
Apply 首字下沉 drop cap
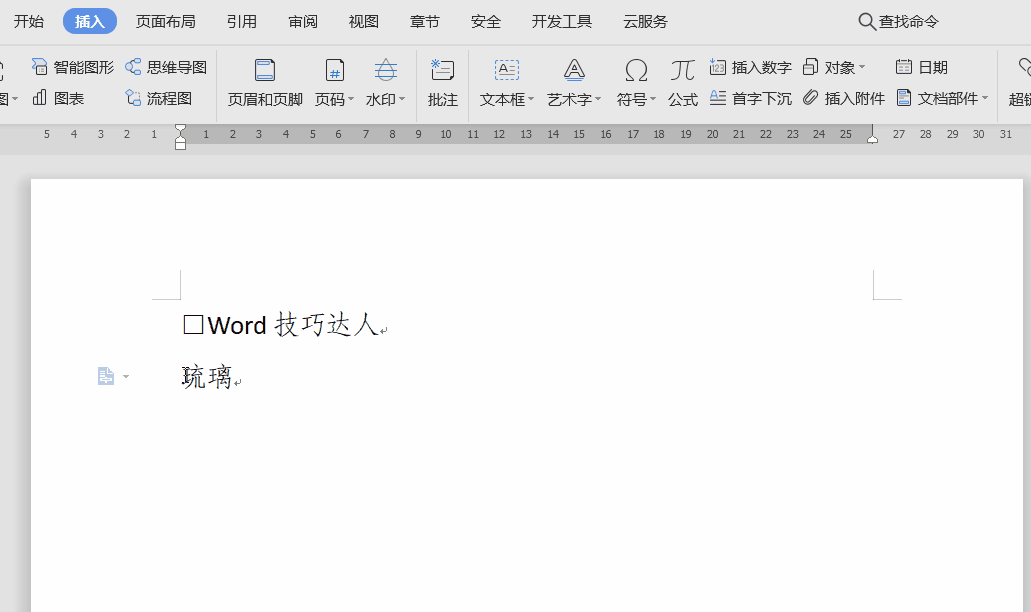(x=750, y=98)
